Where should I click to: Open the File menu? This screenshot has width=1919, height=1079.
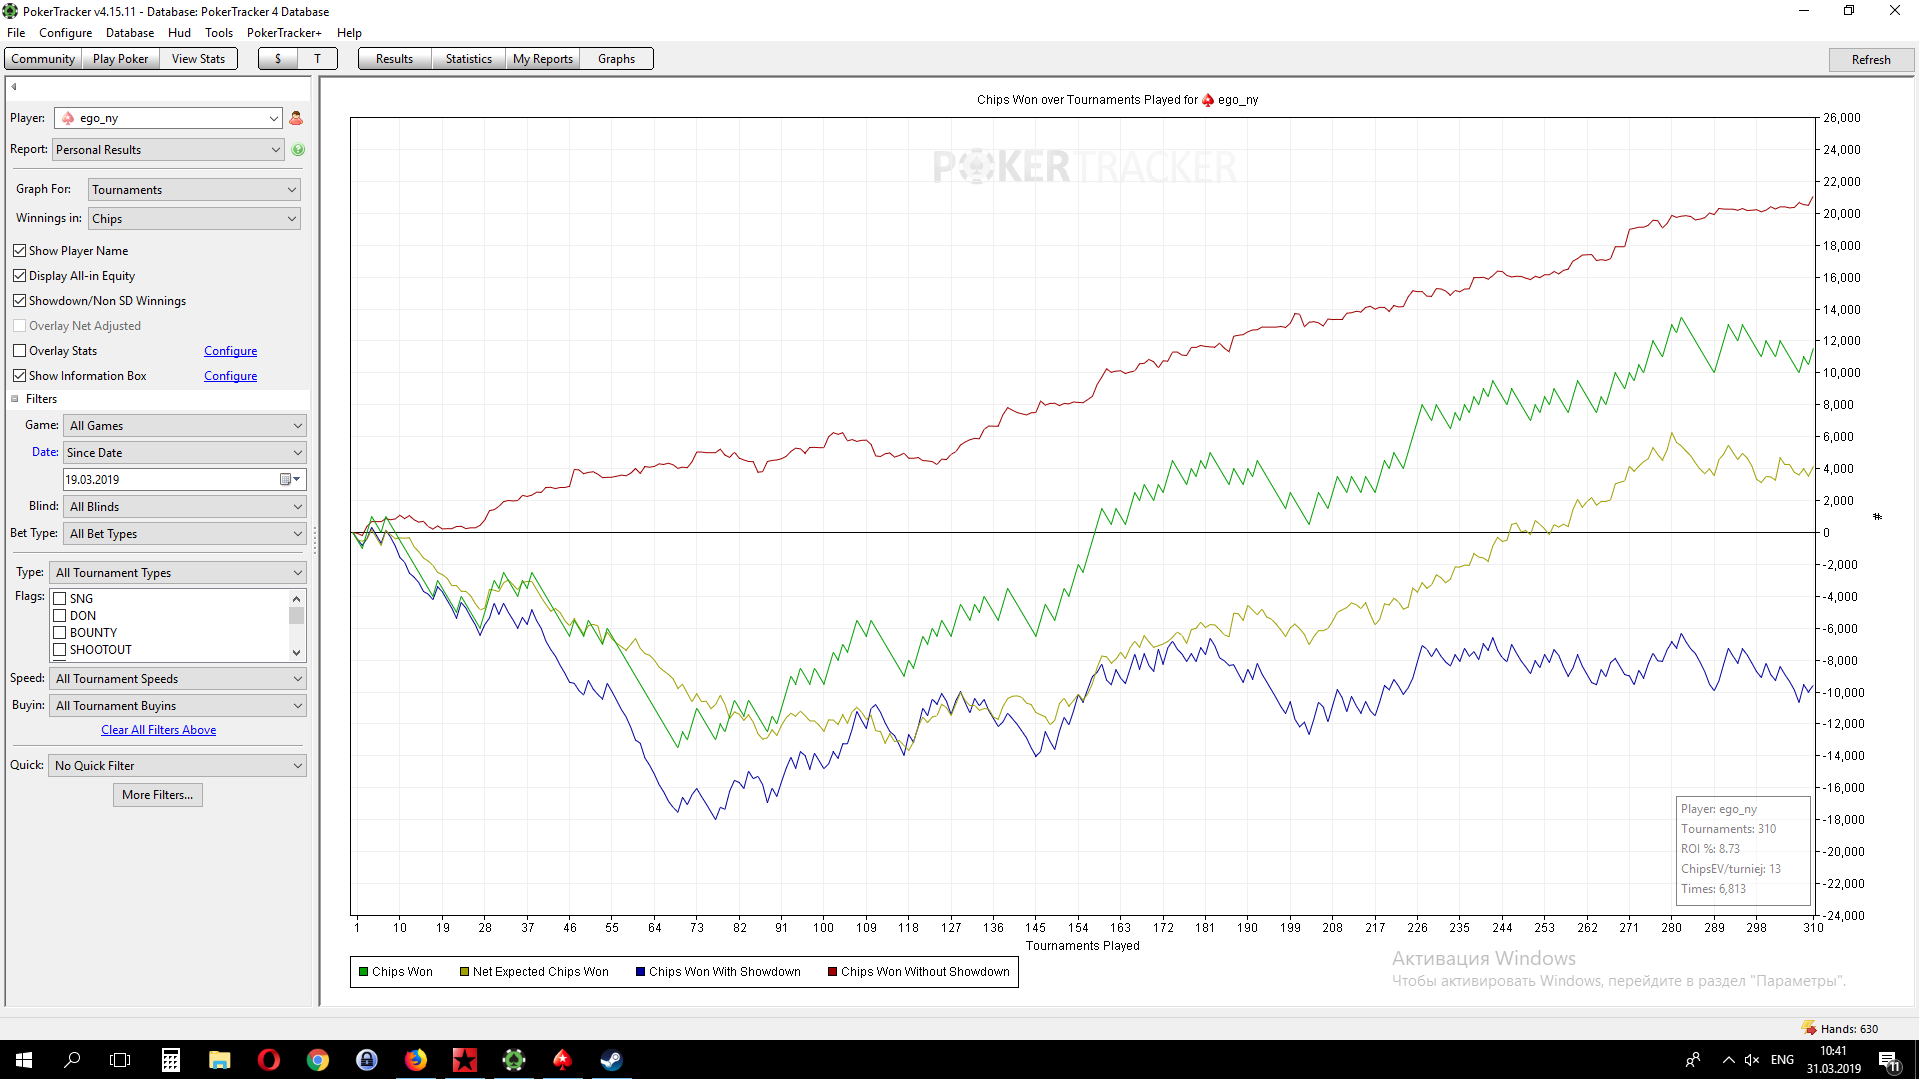point(16,33)
